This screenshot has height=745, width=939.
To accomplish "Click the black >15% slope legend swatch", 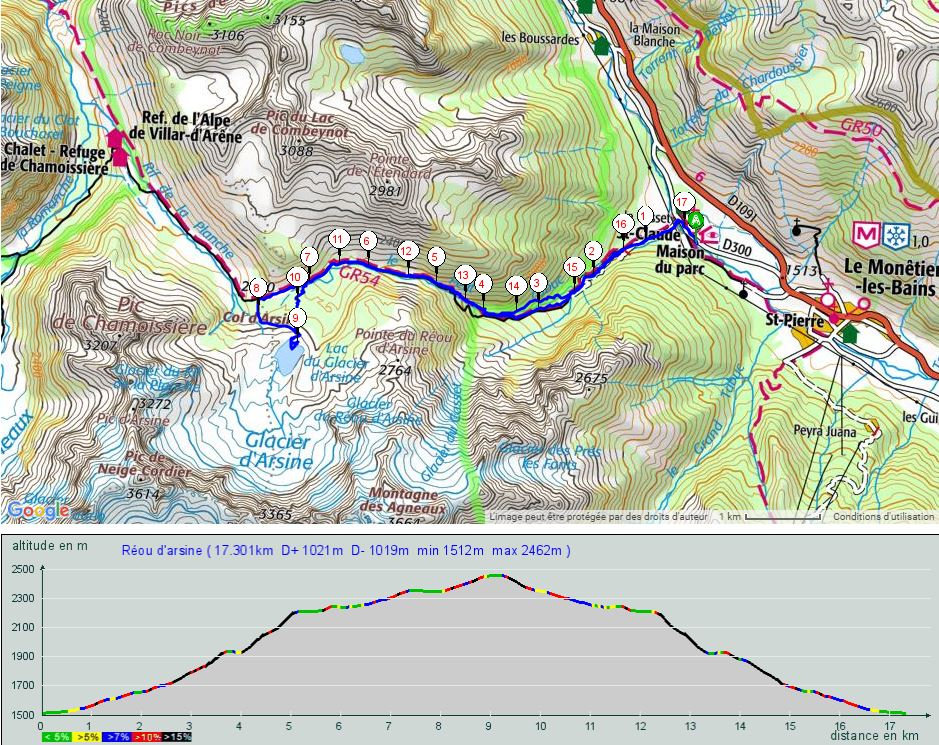I will coord(177,737).
